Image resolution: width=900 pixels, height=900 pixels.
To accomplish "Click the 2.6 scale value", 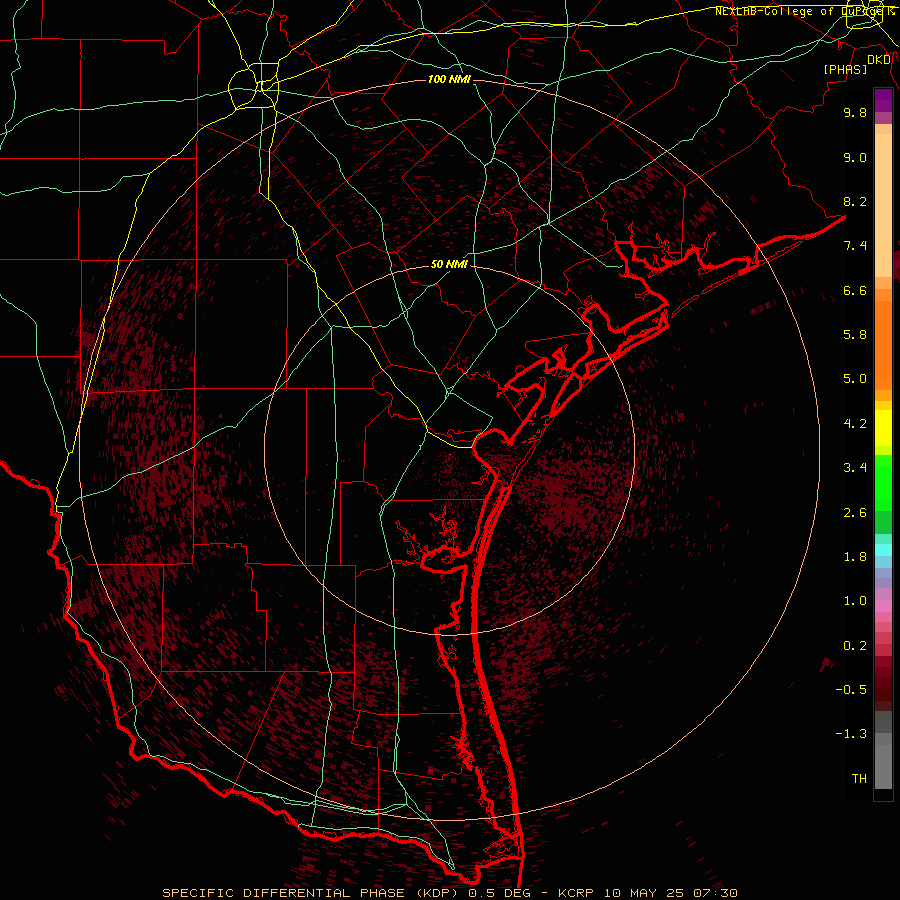I will [855, 513].
